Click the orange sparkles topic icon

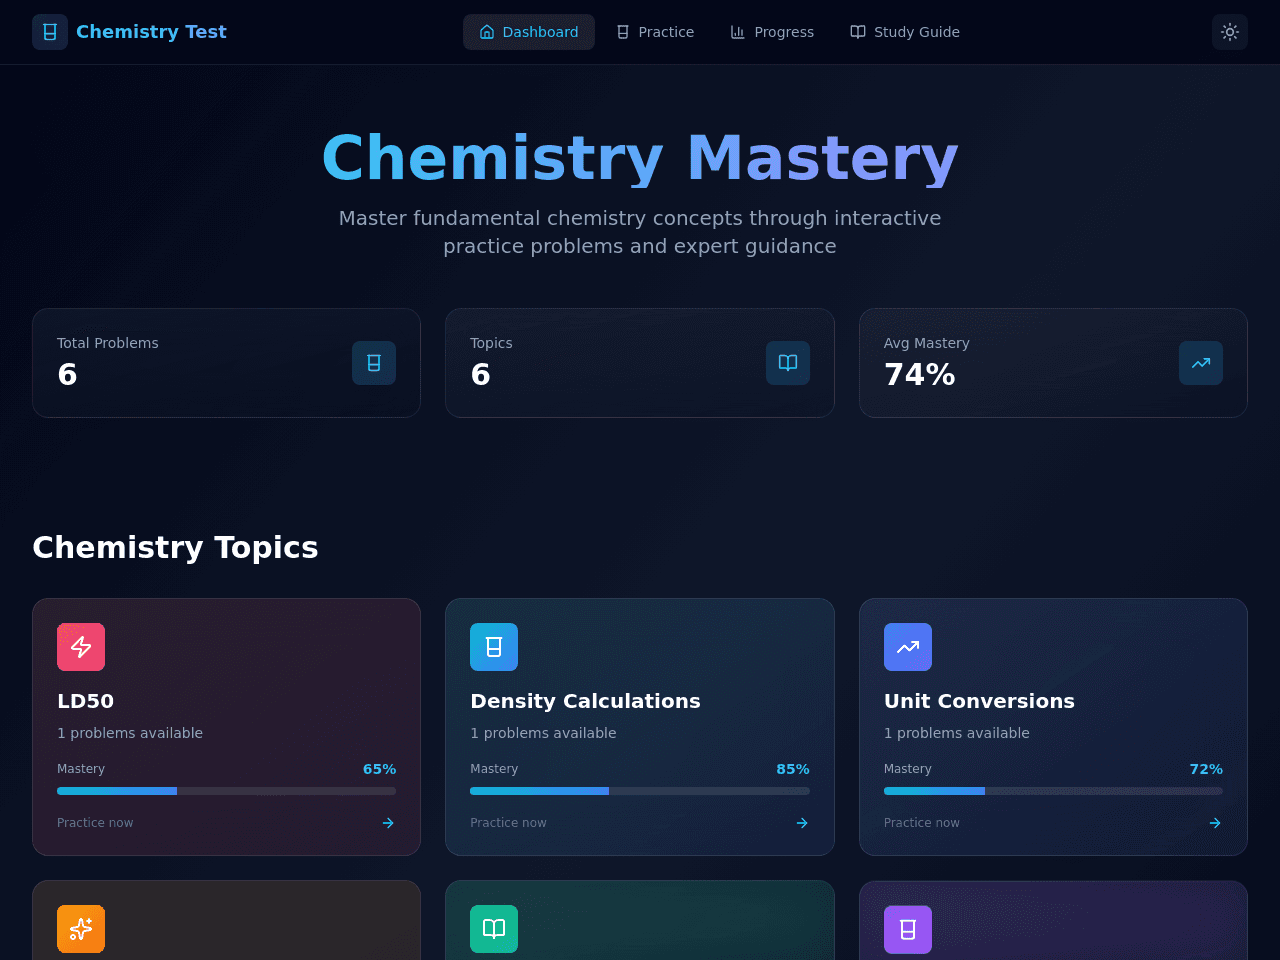pyautogui.click(x=81, y=929)
